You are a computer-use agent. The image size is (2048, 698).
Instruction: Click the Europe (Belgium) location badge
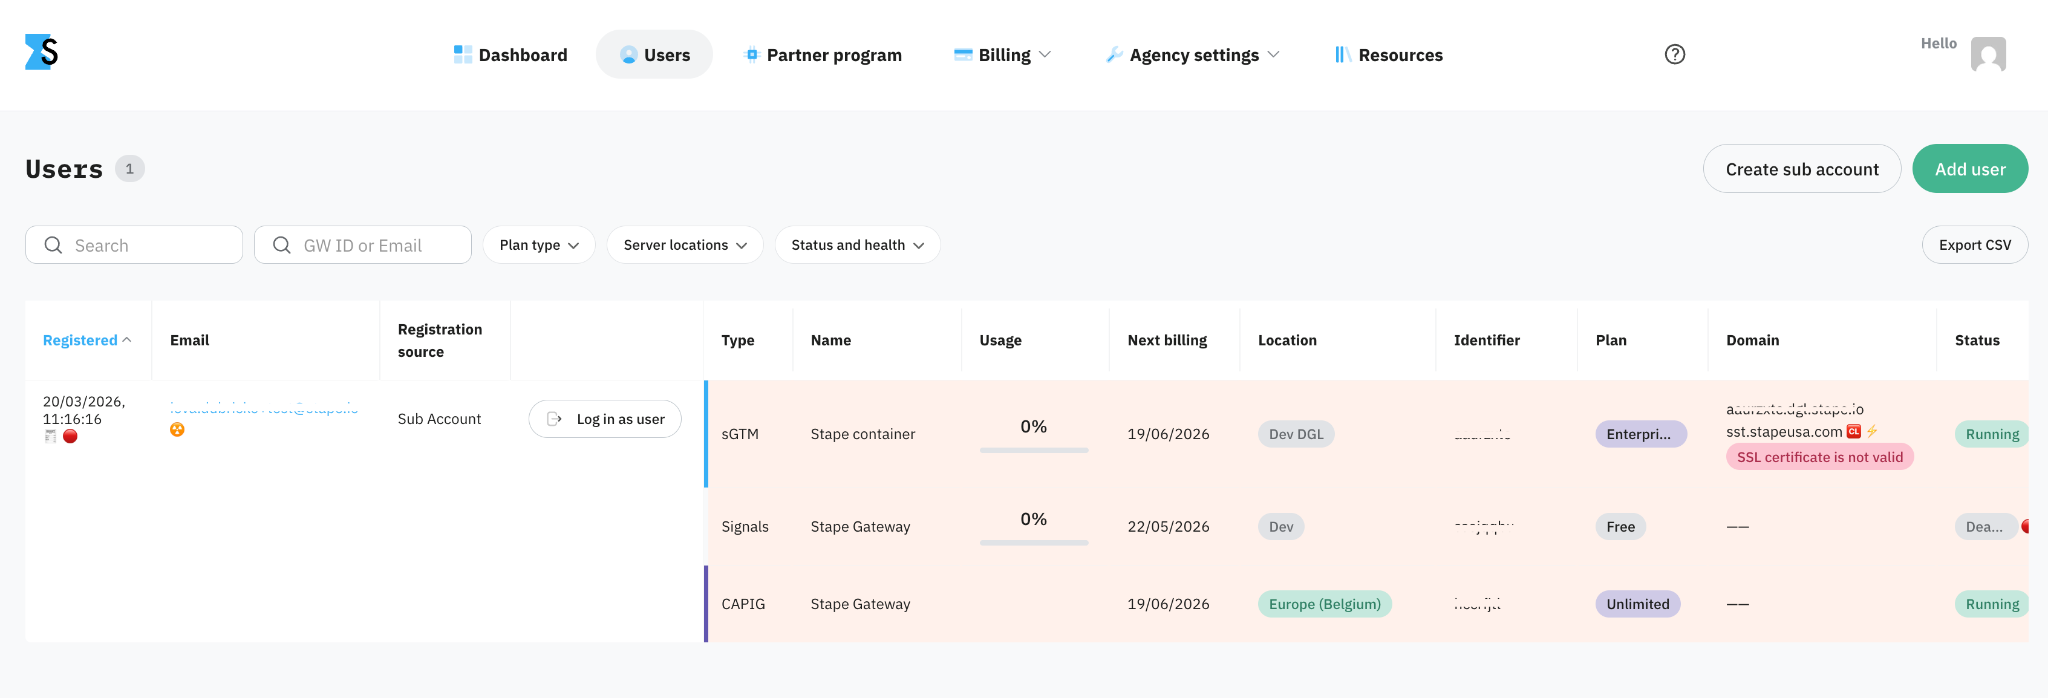[1325, 604]
